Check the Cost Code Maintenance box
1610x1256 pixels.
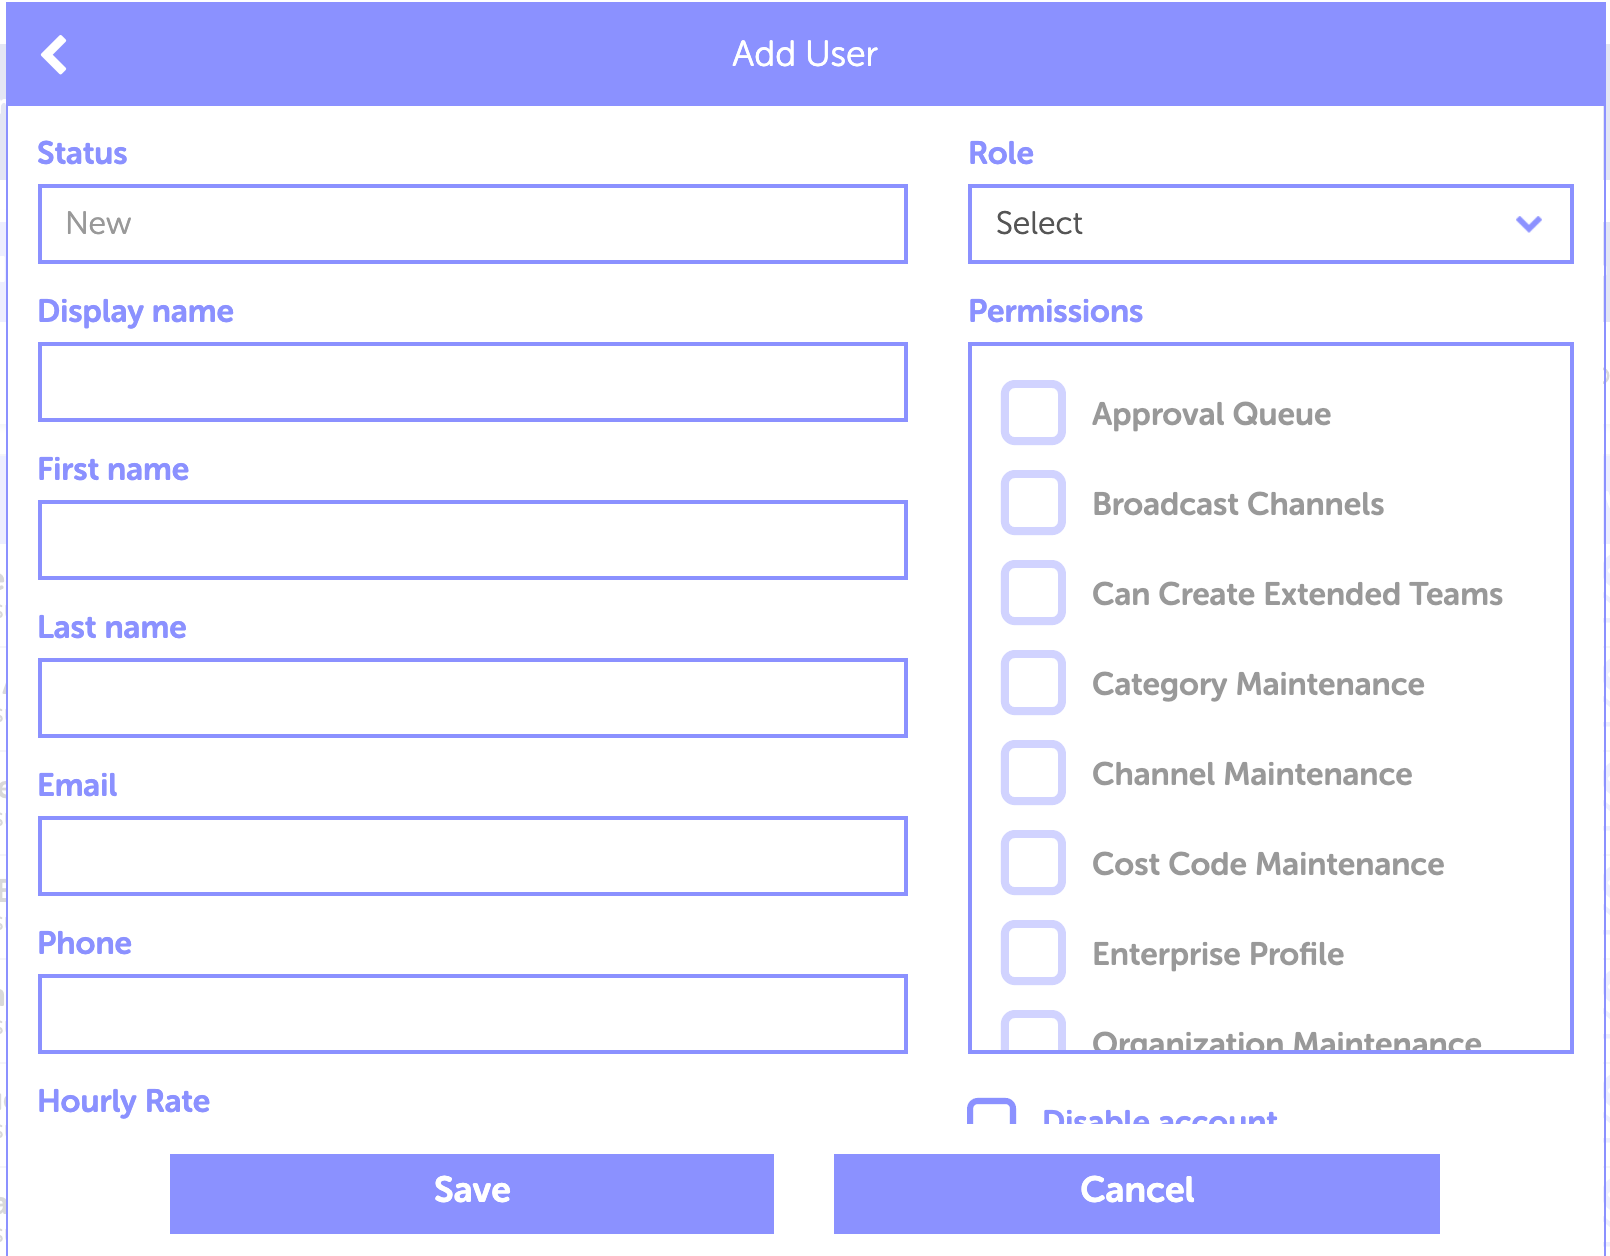[x=1033, y=862]
